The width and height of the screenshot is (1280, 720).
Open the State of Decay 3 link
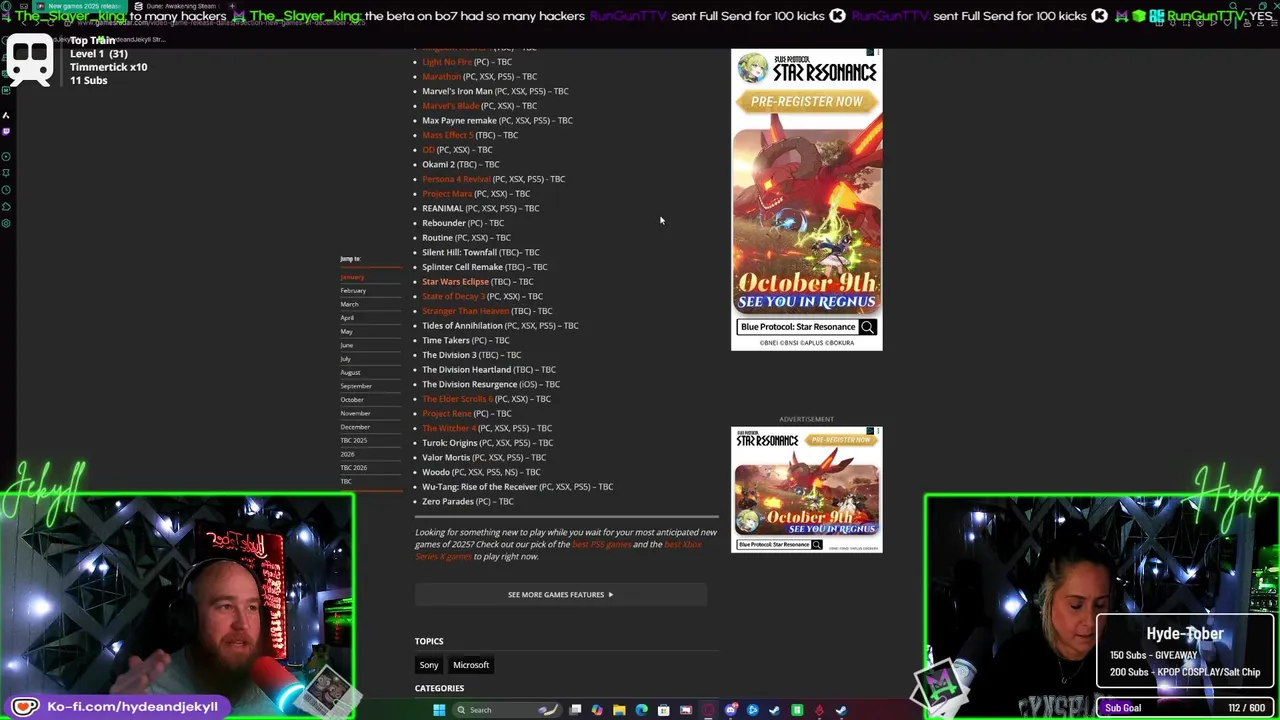(x=453, y=296)
